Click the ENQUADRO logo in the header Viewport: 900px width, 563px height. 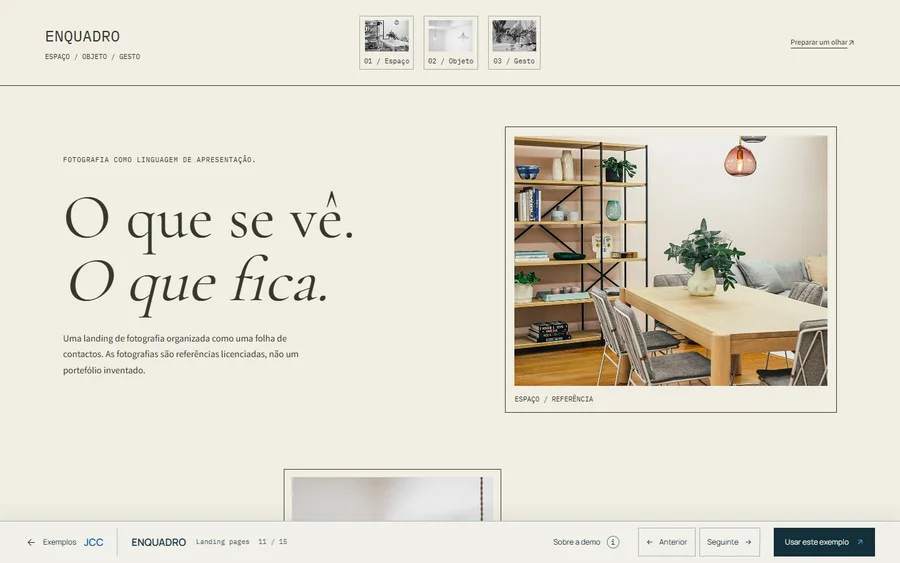[83, 37]
